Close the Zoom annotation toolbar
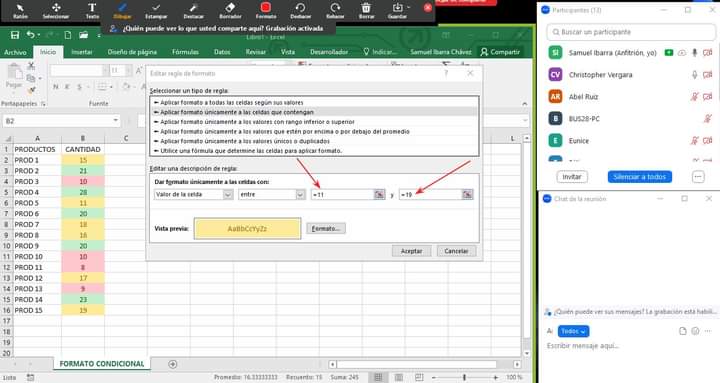 coord(428,8)
